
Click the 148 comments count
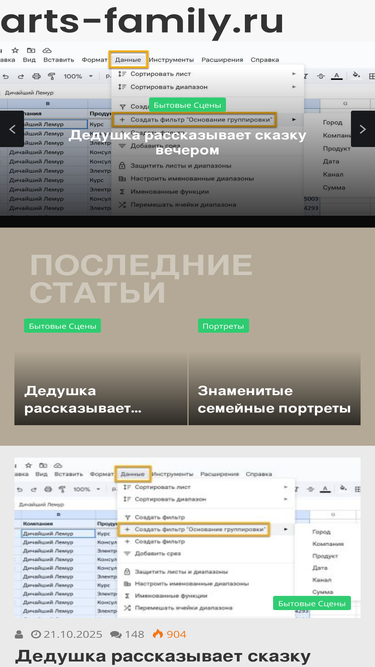click(x=134, y=634)
